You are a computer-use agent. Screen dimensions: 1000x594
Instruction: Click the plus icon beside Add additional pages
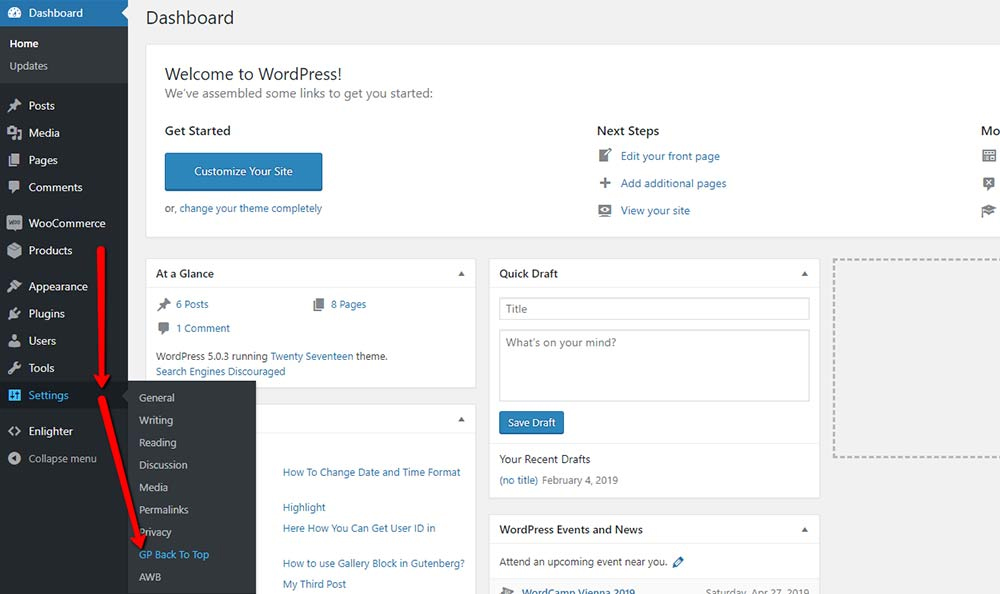coord(605,183)
